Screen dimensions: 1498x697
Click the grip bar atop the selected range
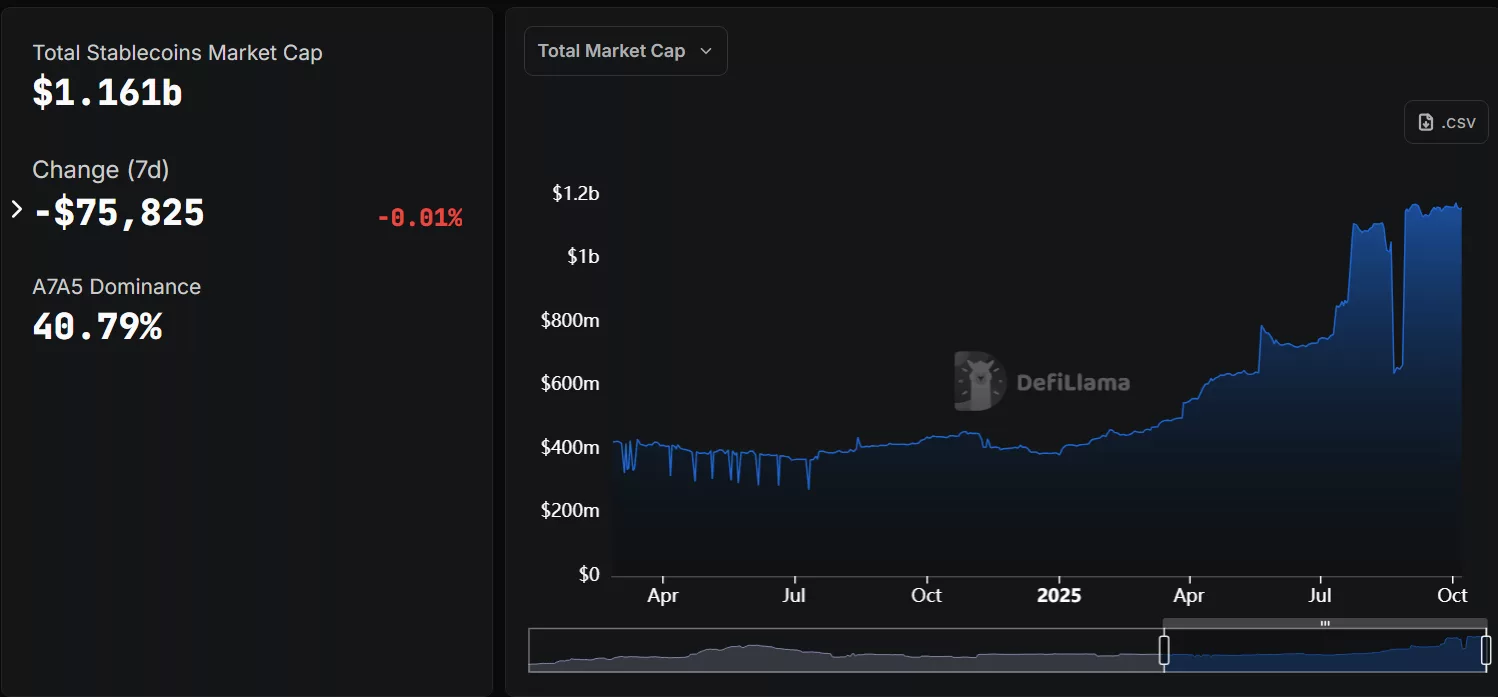pos(1325,623)
